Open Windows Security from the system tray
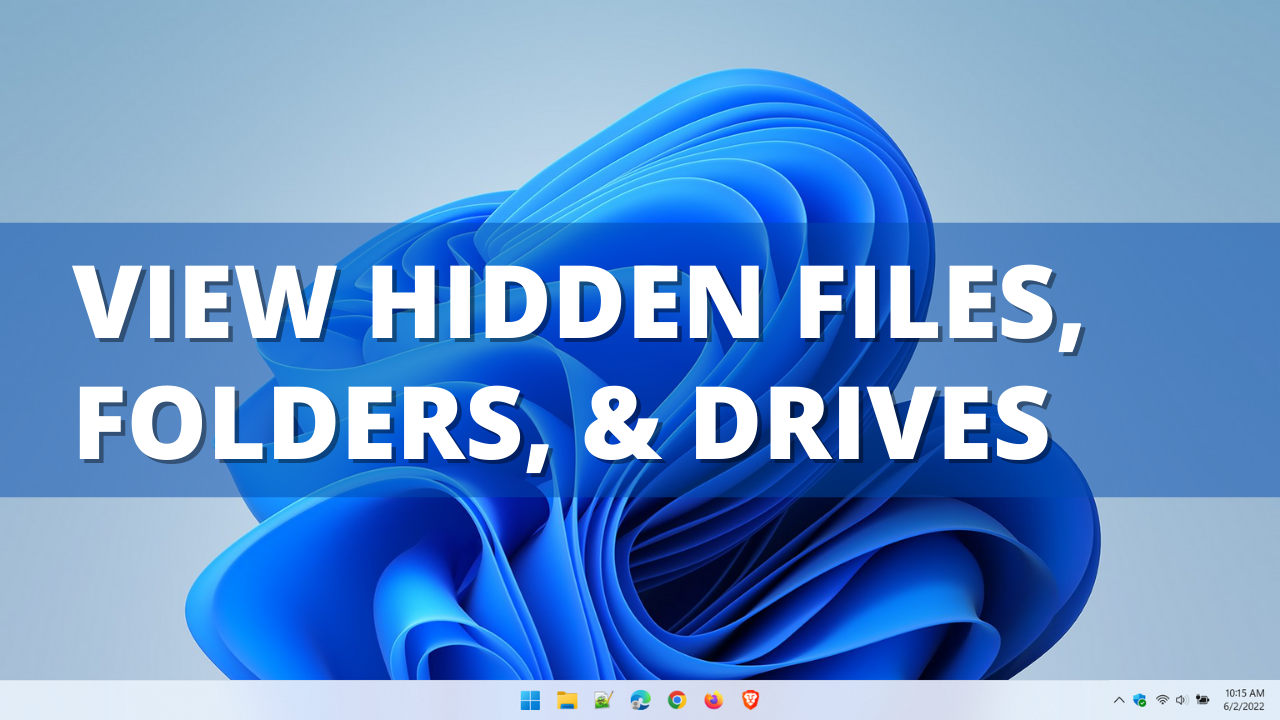 point(1140,700)
